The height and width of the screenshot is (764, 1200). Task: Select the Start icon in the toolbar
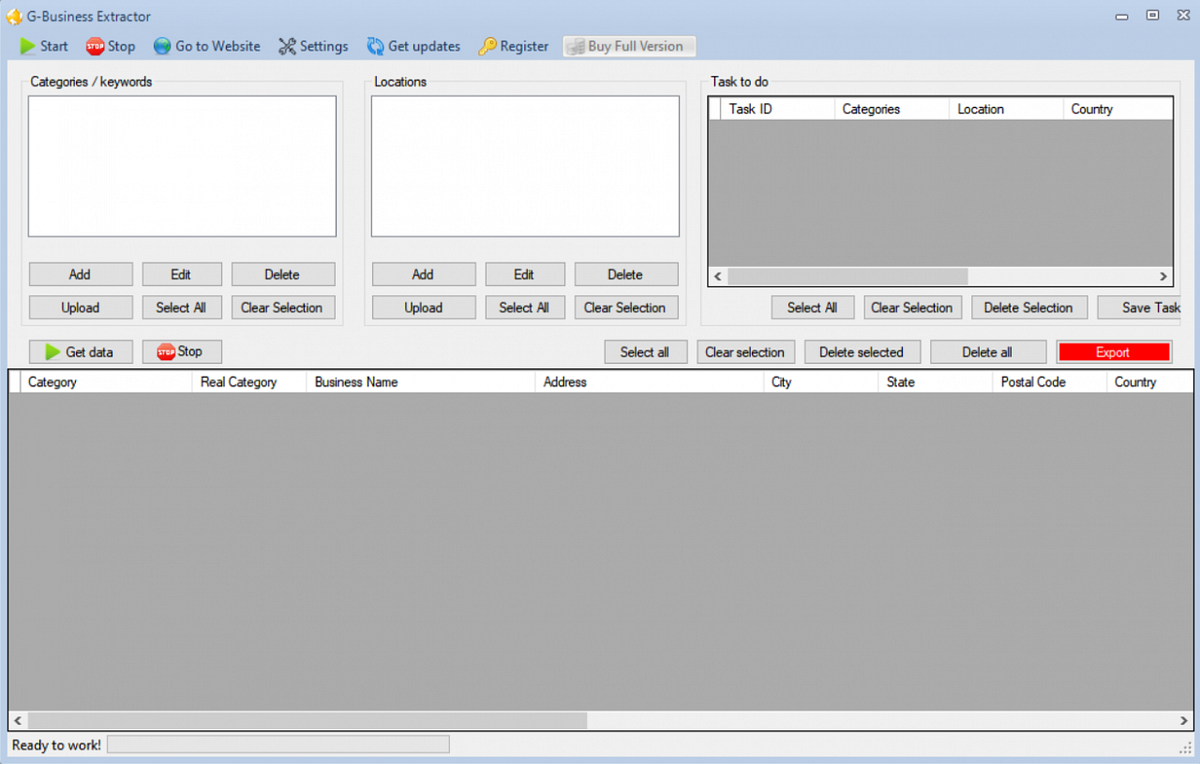click(29, 46)
